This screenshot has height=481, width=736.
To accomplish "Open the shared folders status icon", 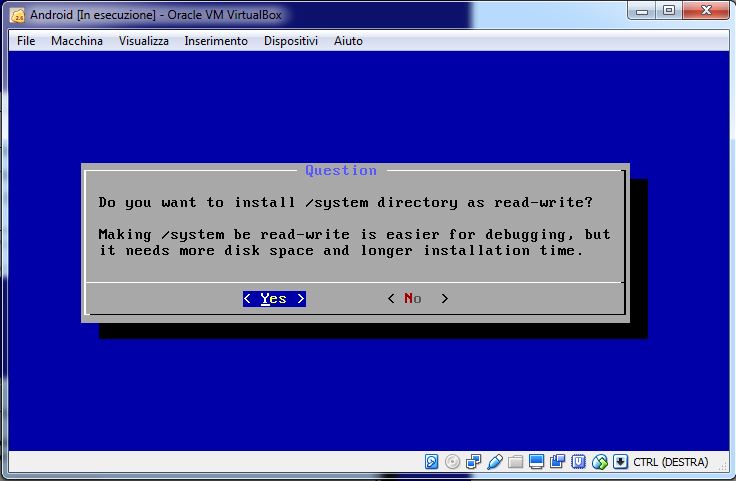I will [516, 462].
